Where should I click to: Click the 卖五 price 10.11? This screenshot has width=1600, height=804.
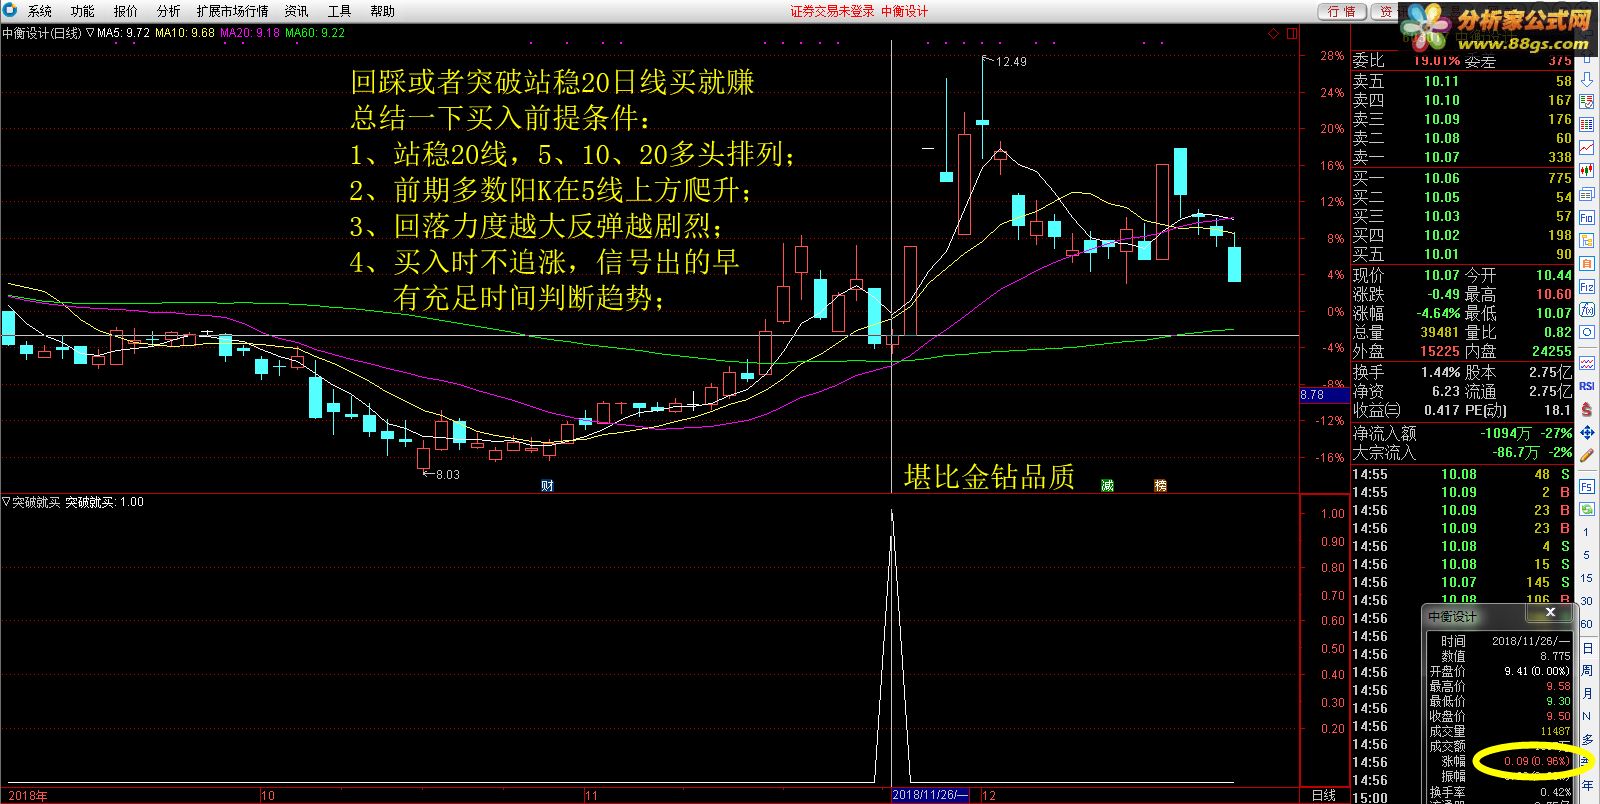(x=1442, y=81)
